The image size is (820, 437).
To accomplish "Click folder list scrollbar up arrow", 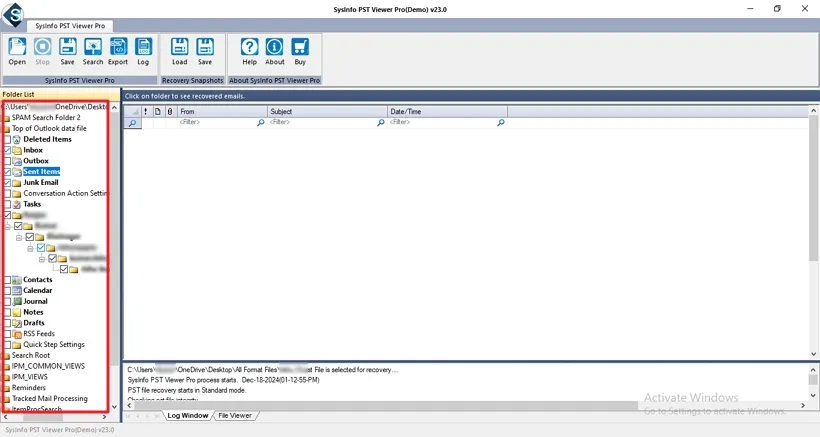I will pos(115,107).
